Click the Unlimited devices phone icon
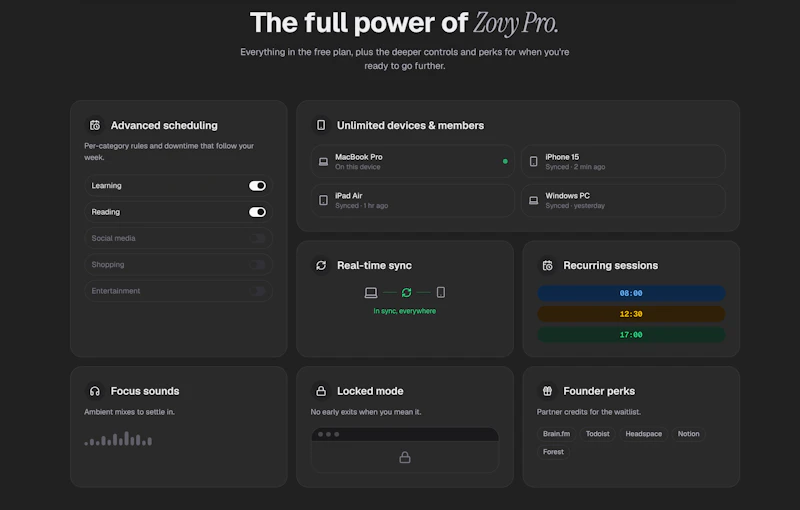 point(321,125)
